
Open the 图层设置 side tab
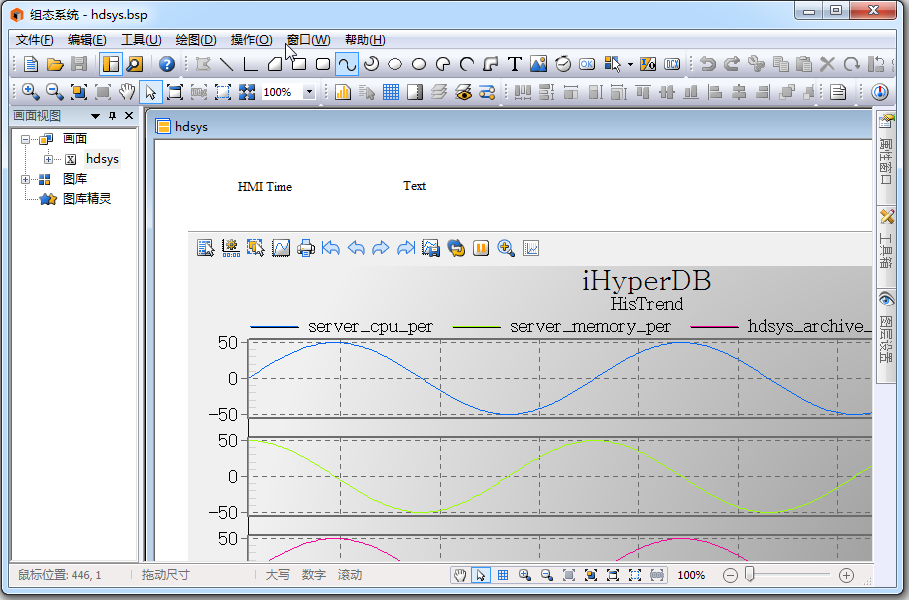point(886,336)
